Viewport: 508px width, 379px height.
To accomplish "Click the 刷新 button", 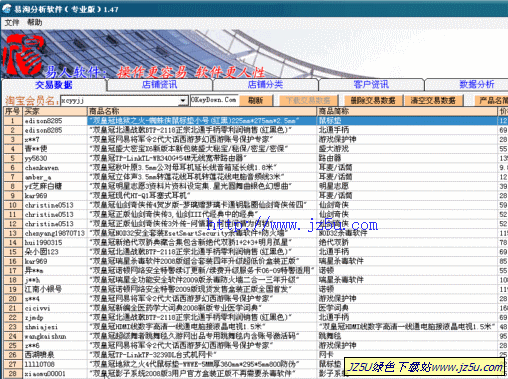I will click(256, 101).
